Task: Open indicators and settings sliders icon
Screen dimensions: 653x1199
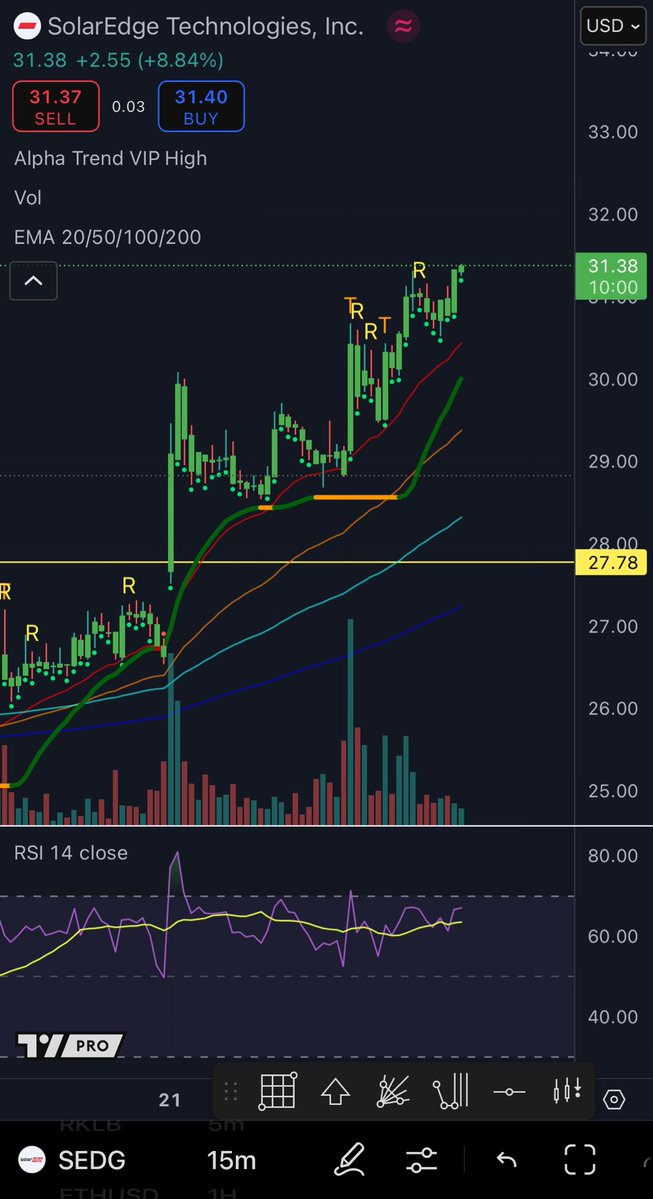Action: (x=420, y=1160)
